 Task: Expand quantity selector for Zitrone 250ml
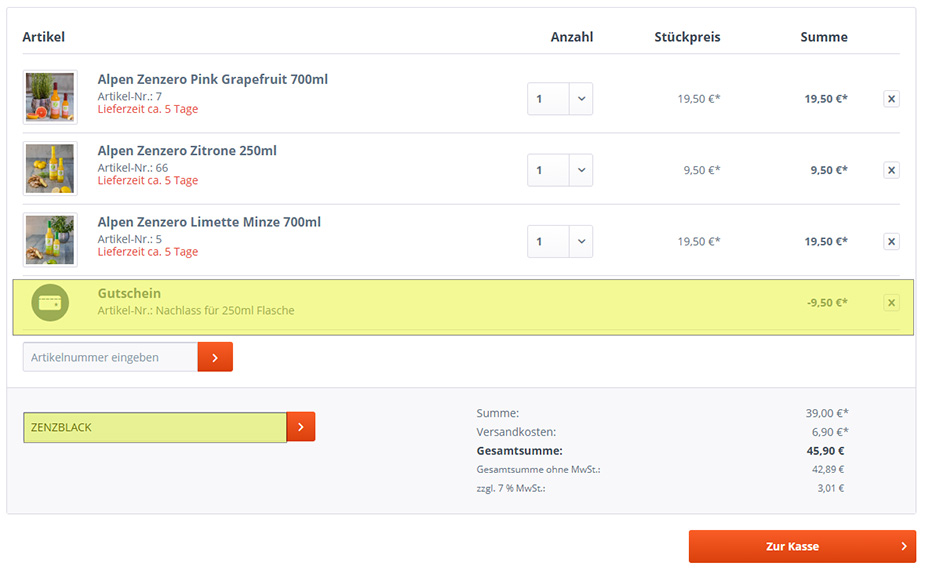(560, 170)
